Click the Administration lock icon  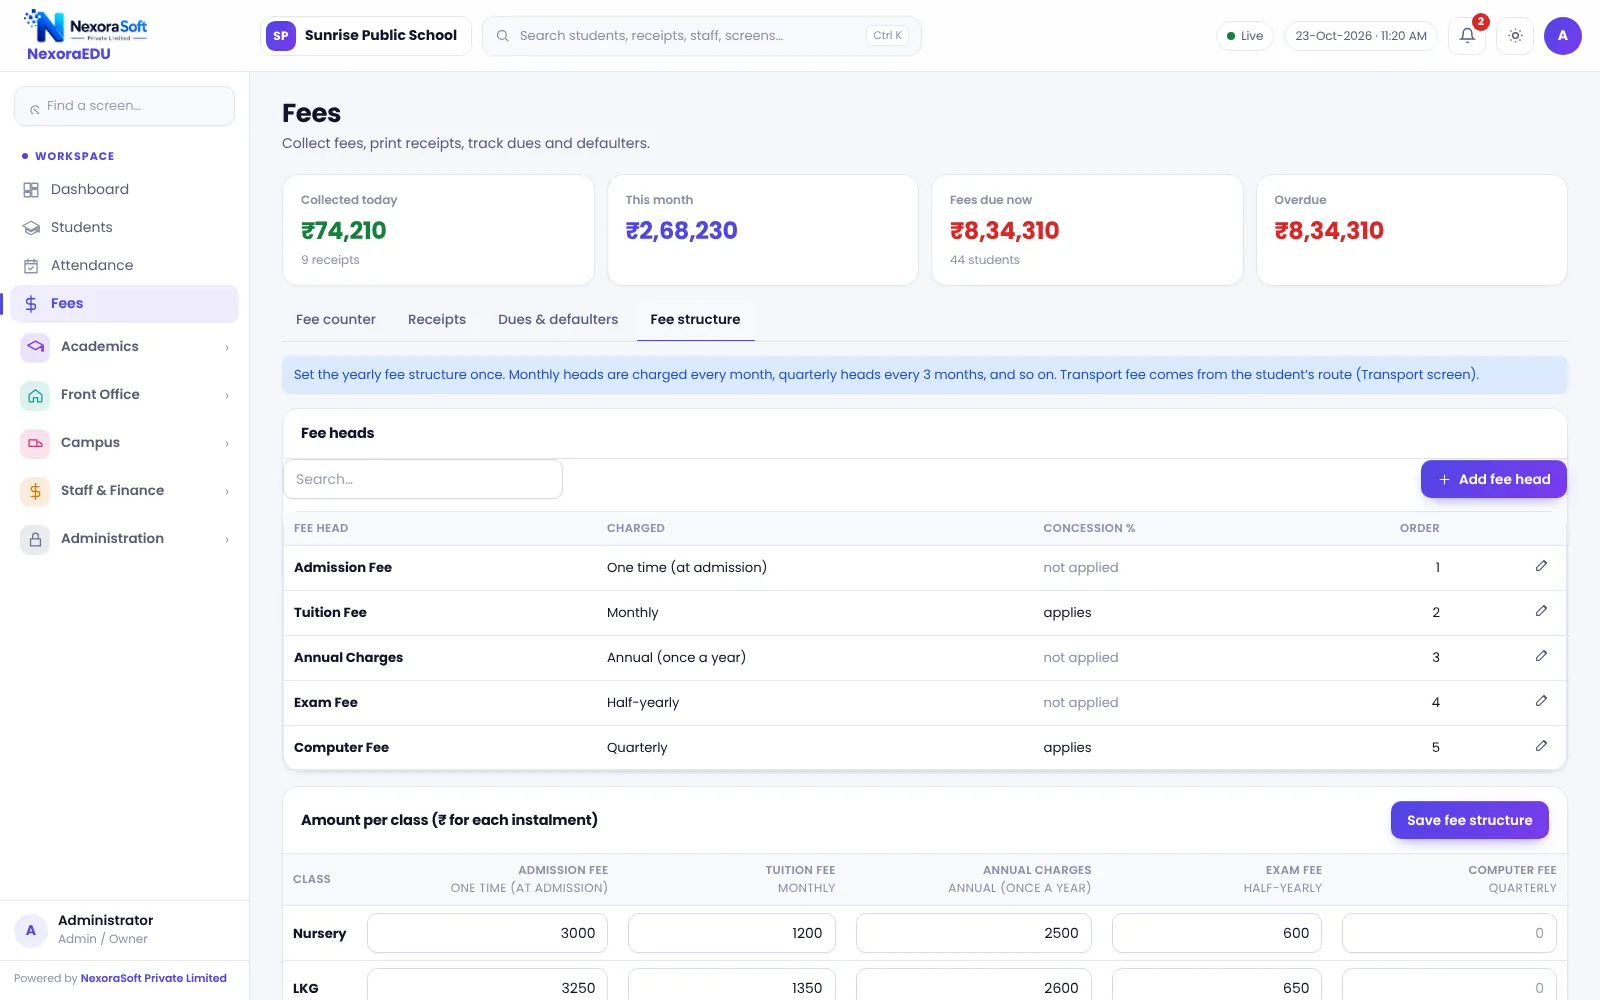(35, 538)
